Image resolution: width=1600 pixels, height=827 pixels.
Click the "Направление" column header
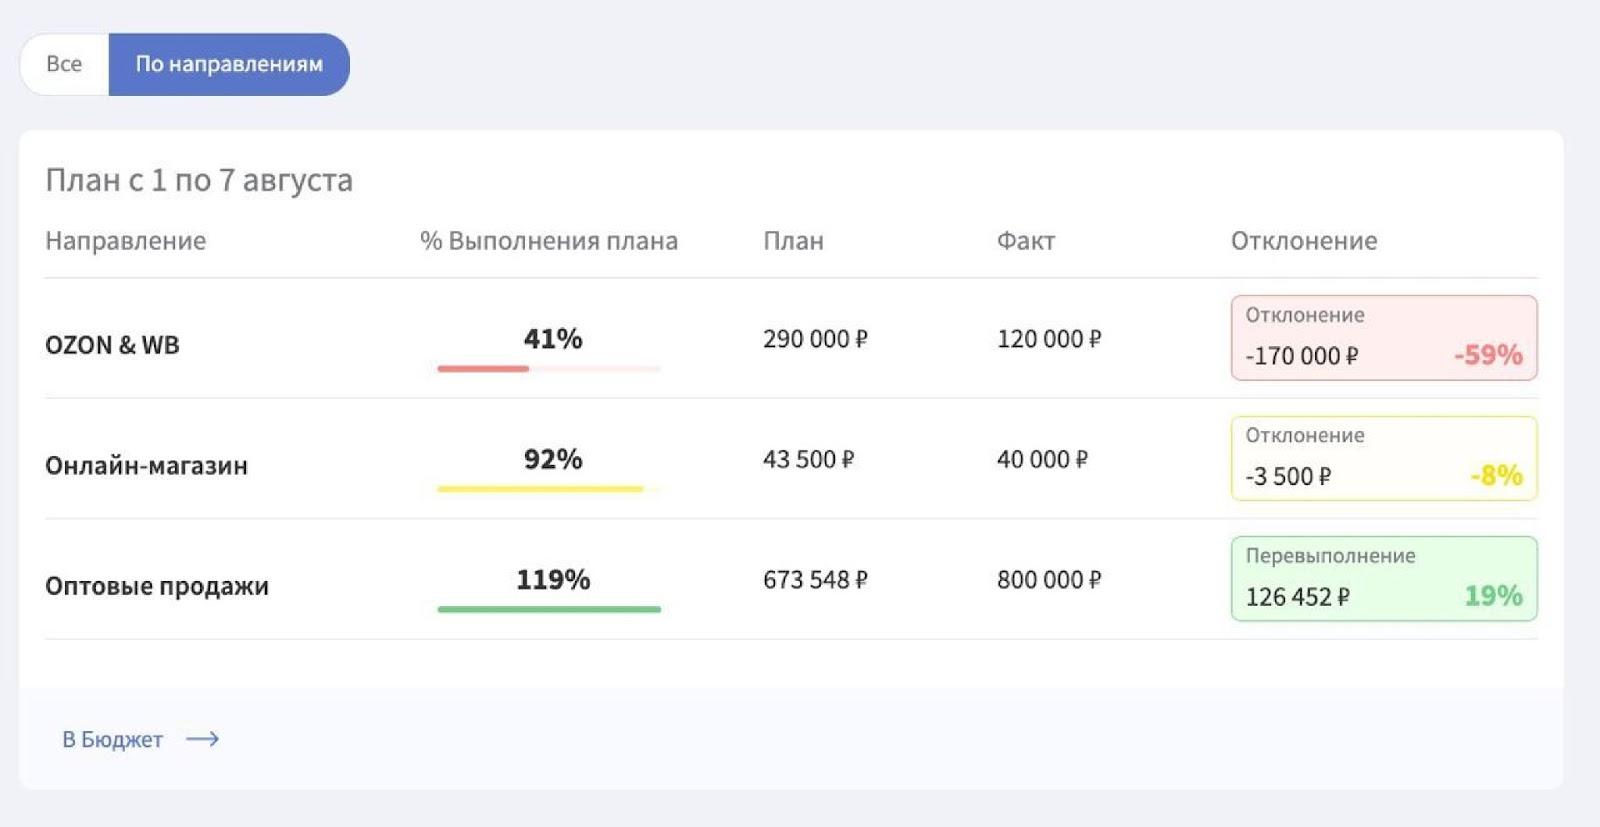point(125,241)
